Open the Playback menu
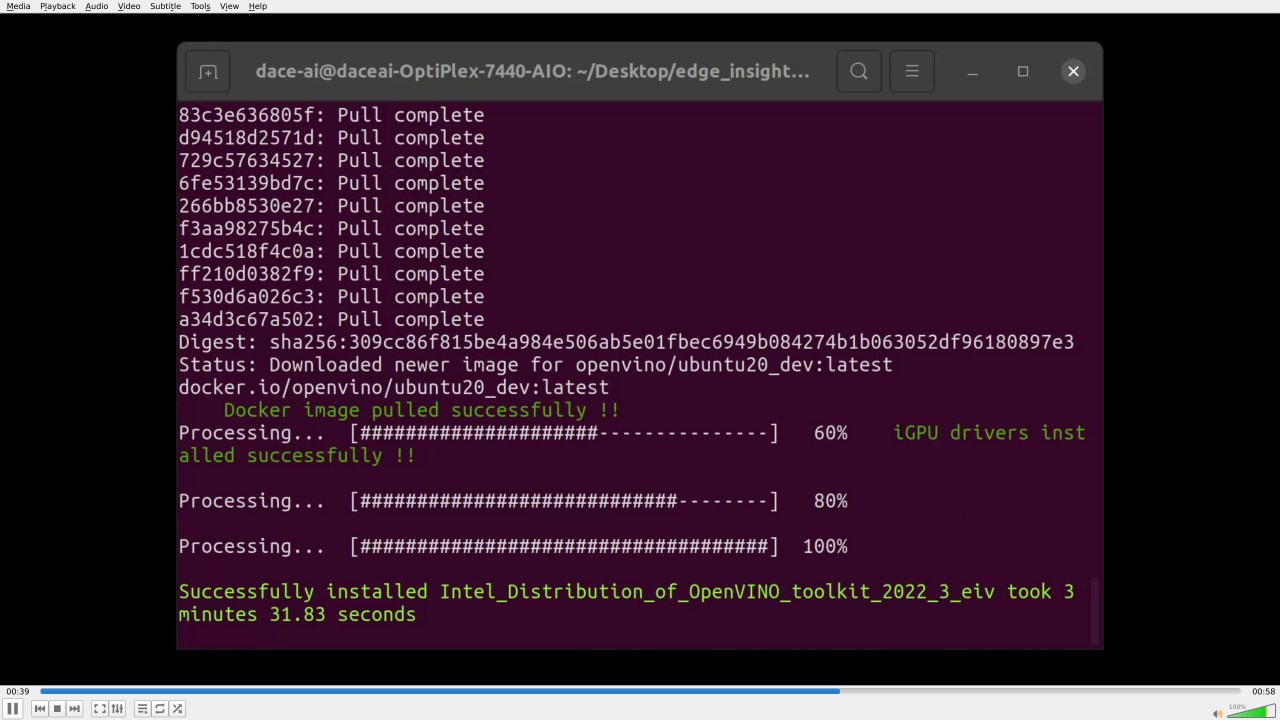 [x=58, y=6]
